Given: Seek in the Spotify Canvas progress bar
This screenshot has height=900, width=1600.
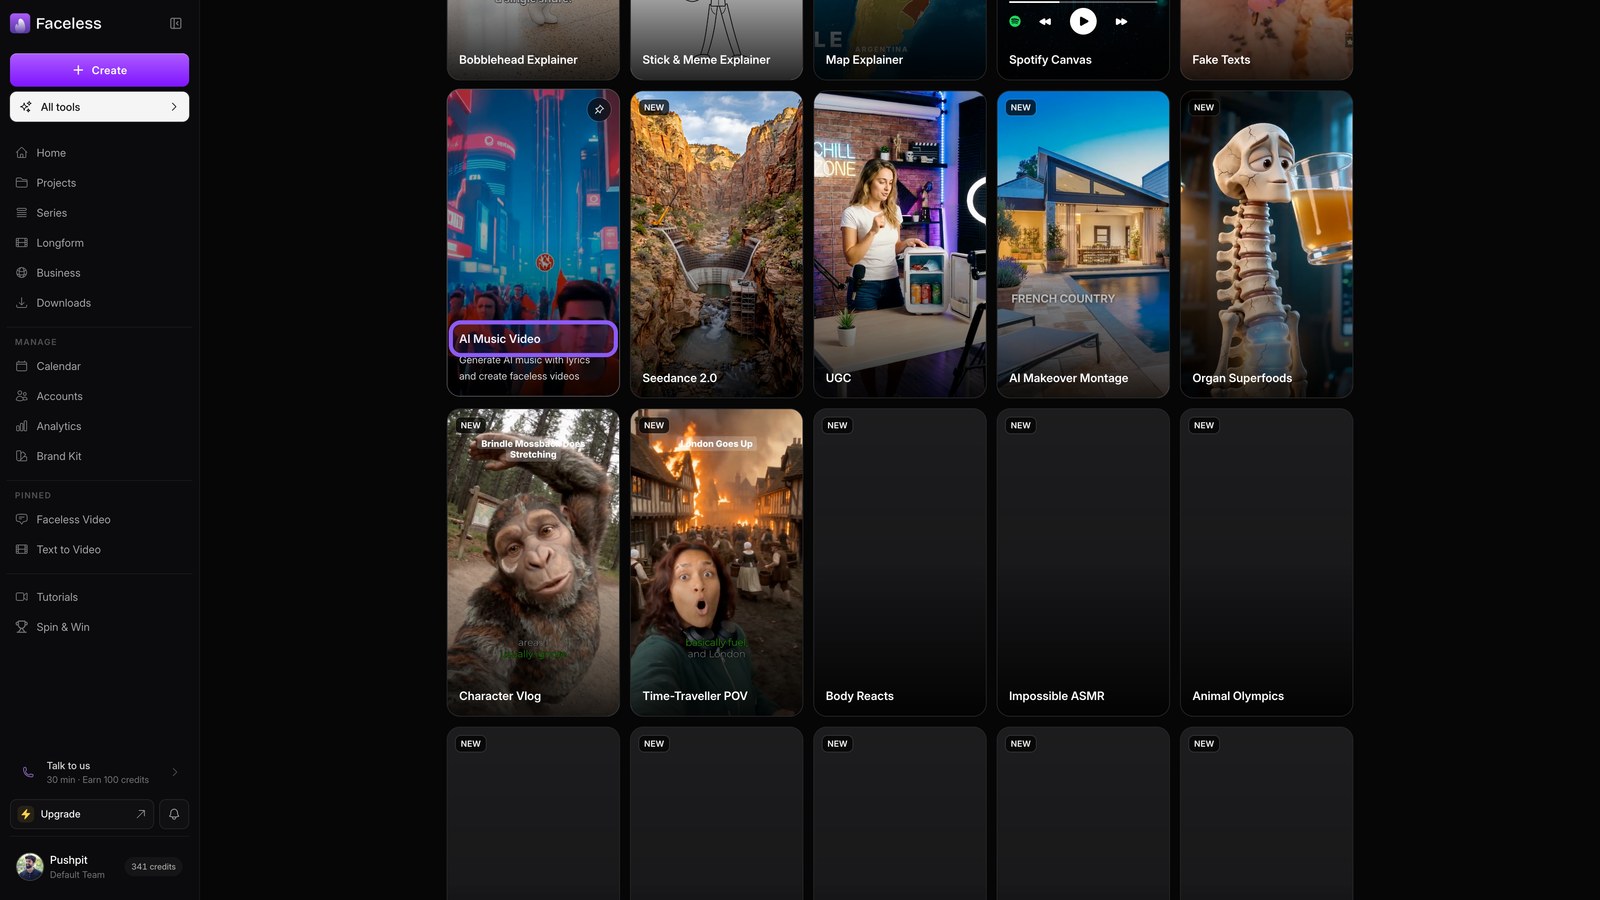Looking at the screenshot, I should click(1083, 2).
